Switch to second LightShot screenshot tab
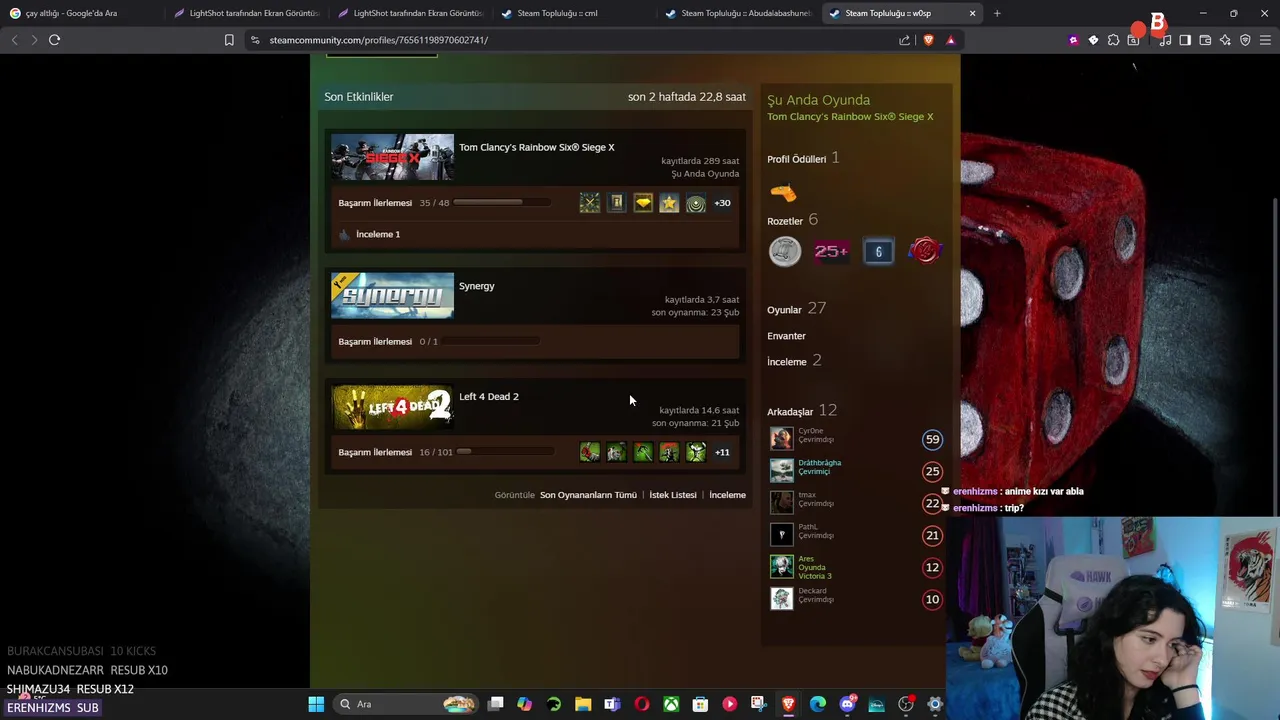Viewport: 1280px width, 720px height. point(410,13)
